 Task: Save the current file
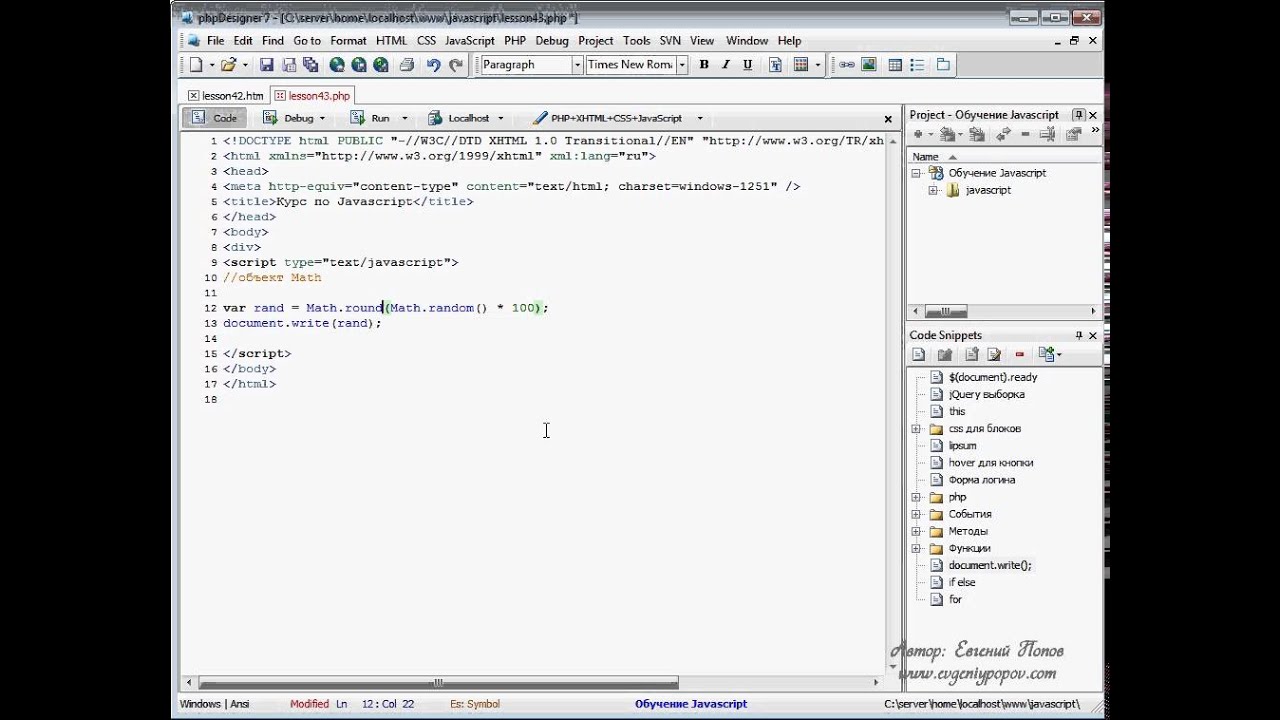[267, 65]
